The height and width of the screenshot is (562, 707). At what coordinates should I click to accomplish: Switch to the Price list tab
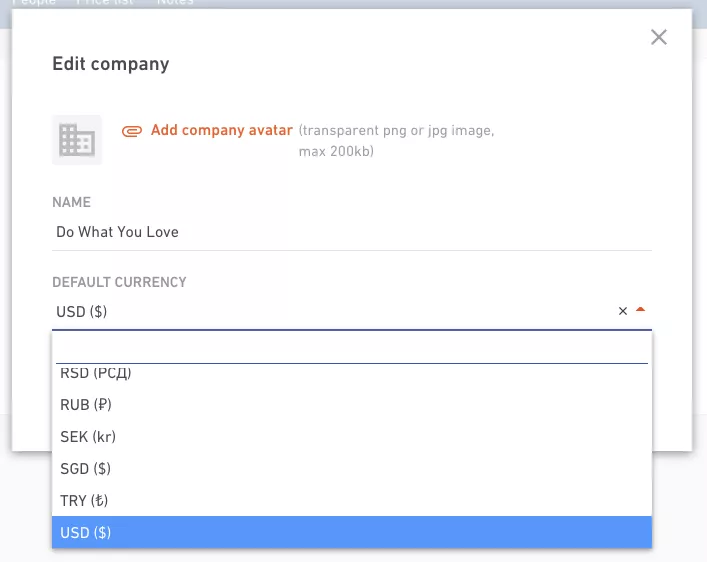pyautogui.click(x=105, y=3)
